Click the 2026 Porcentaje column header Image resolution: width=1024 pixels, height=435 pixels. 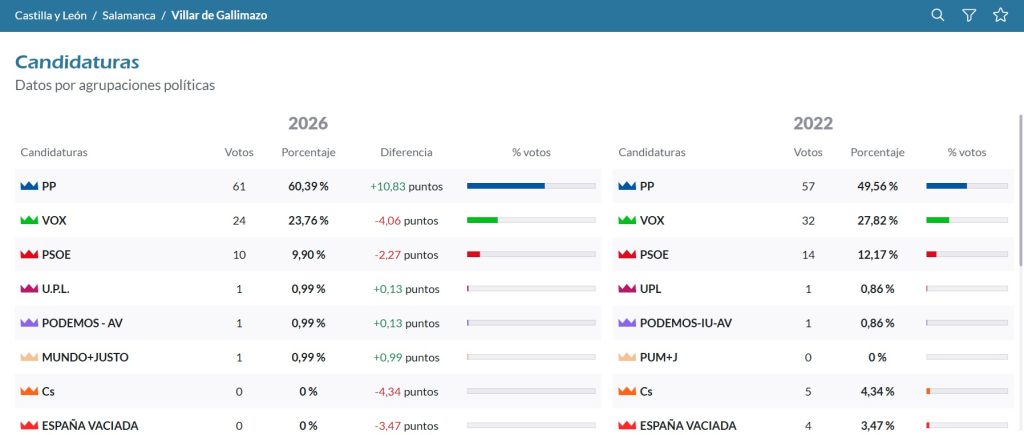[x=308, y=152]
